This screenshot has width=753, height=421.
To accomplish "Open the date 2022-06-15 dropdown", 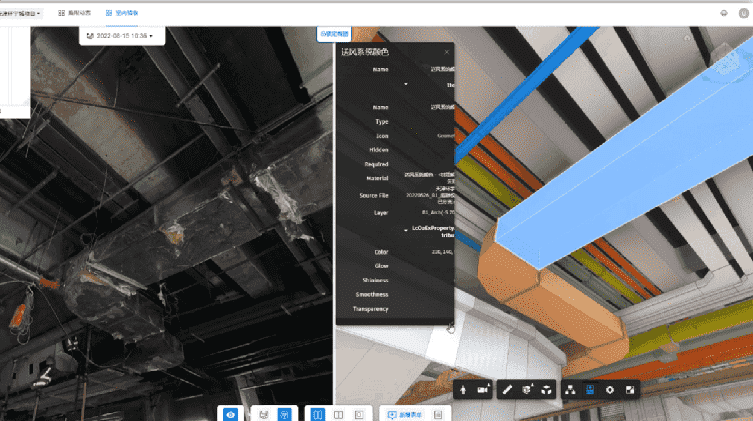I will 120,35.
